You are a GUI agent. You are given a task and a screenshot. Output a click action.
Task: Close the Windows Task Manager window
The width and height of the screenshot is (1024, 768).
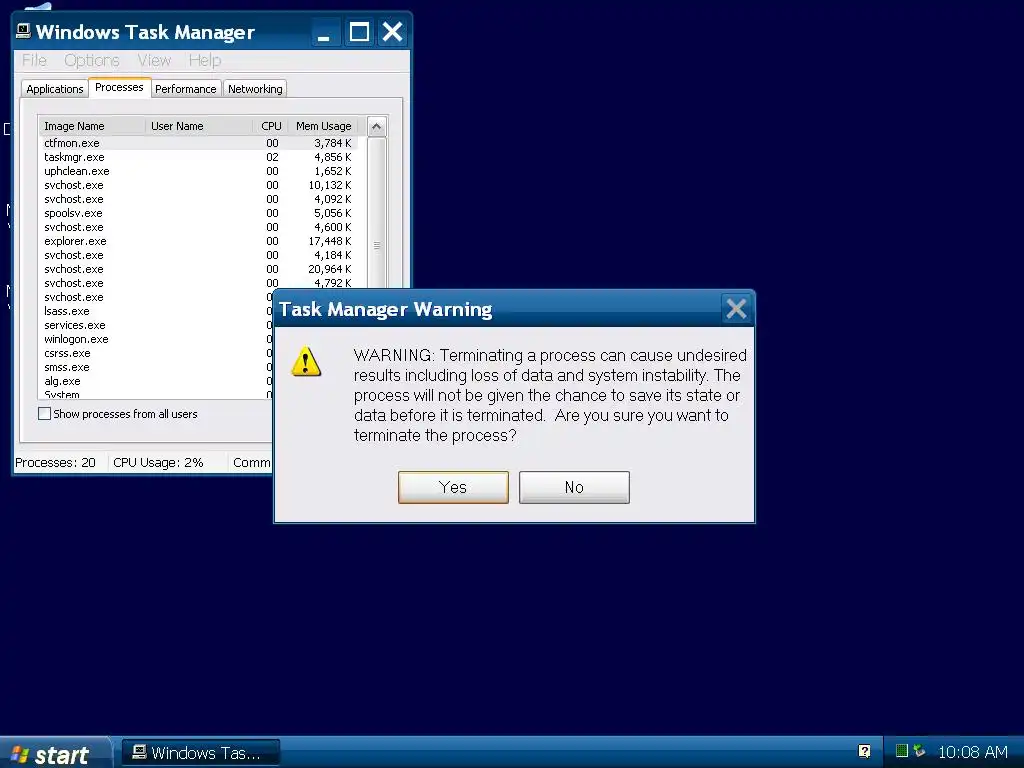392,32
